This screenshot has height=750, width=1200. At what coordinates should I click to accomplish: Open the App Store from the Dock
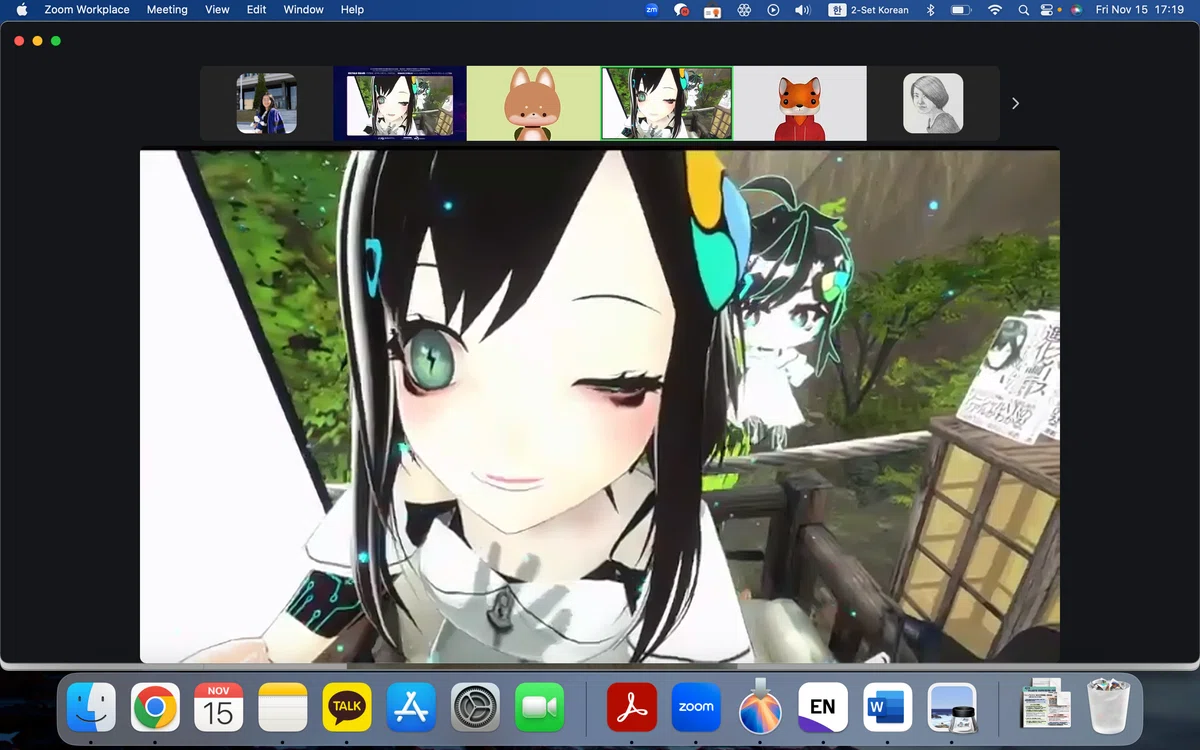[x=411, y=708]
